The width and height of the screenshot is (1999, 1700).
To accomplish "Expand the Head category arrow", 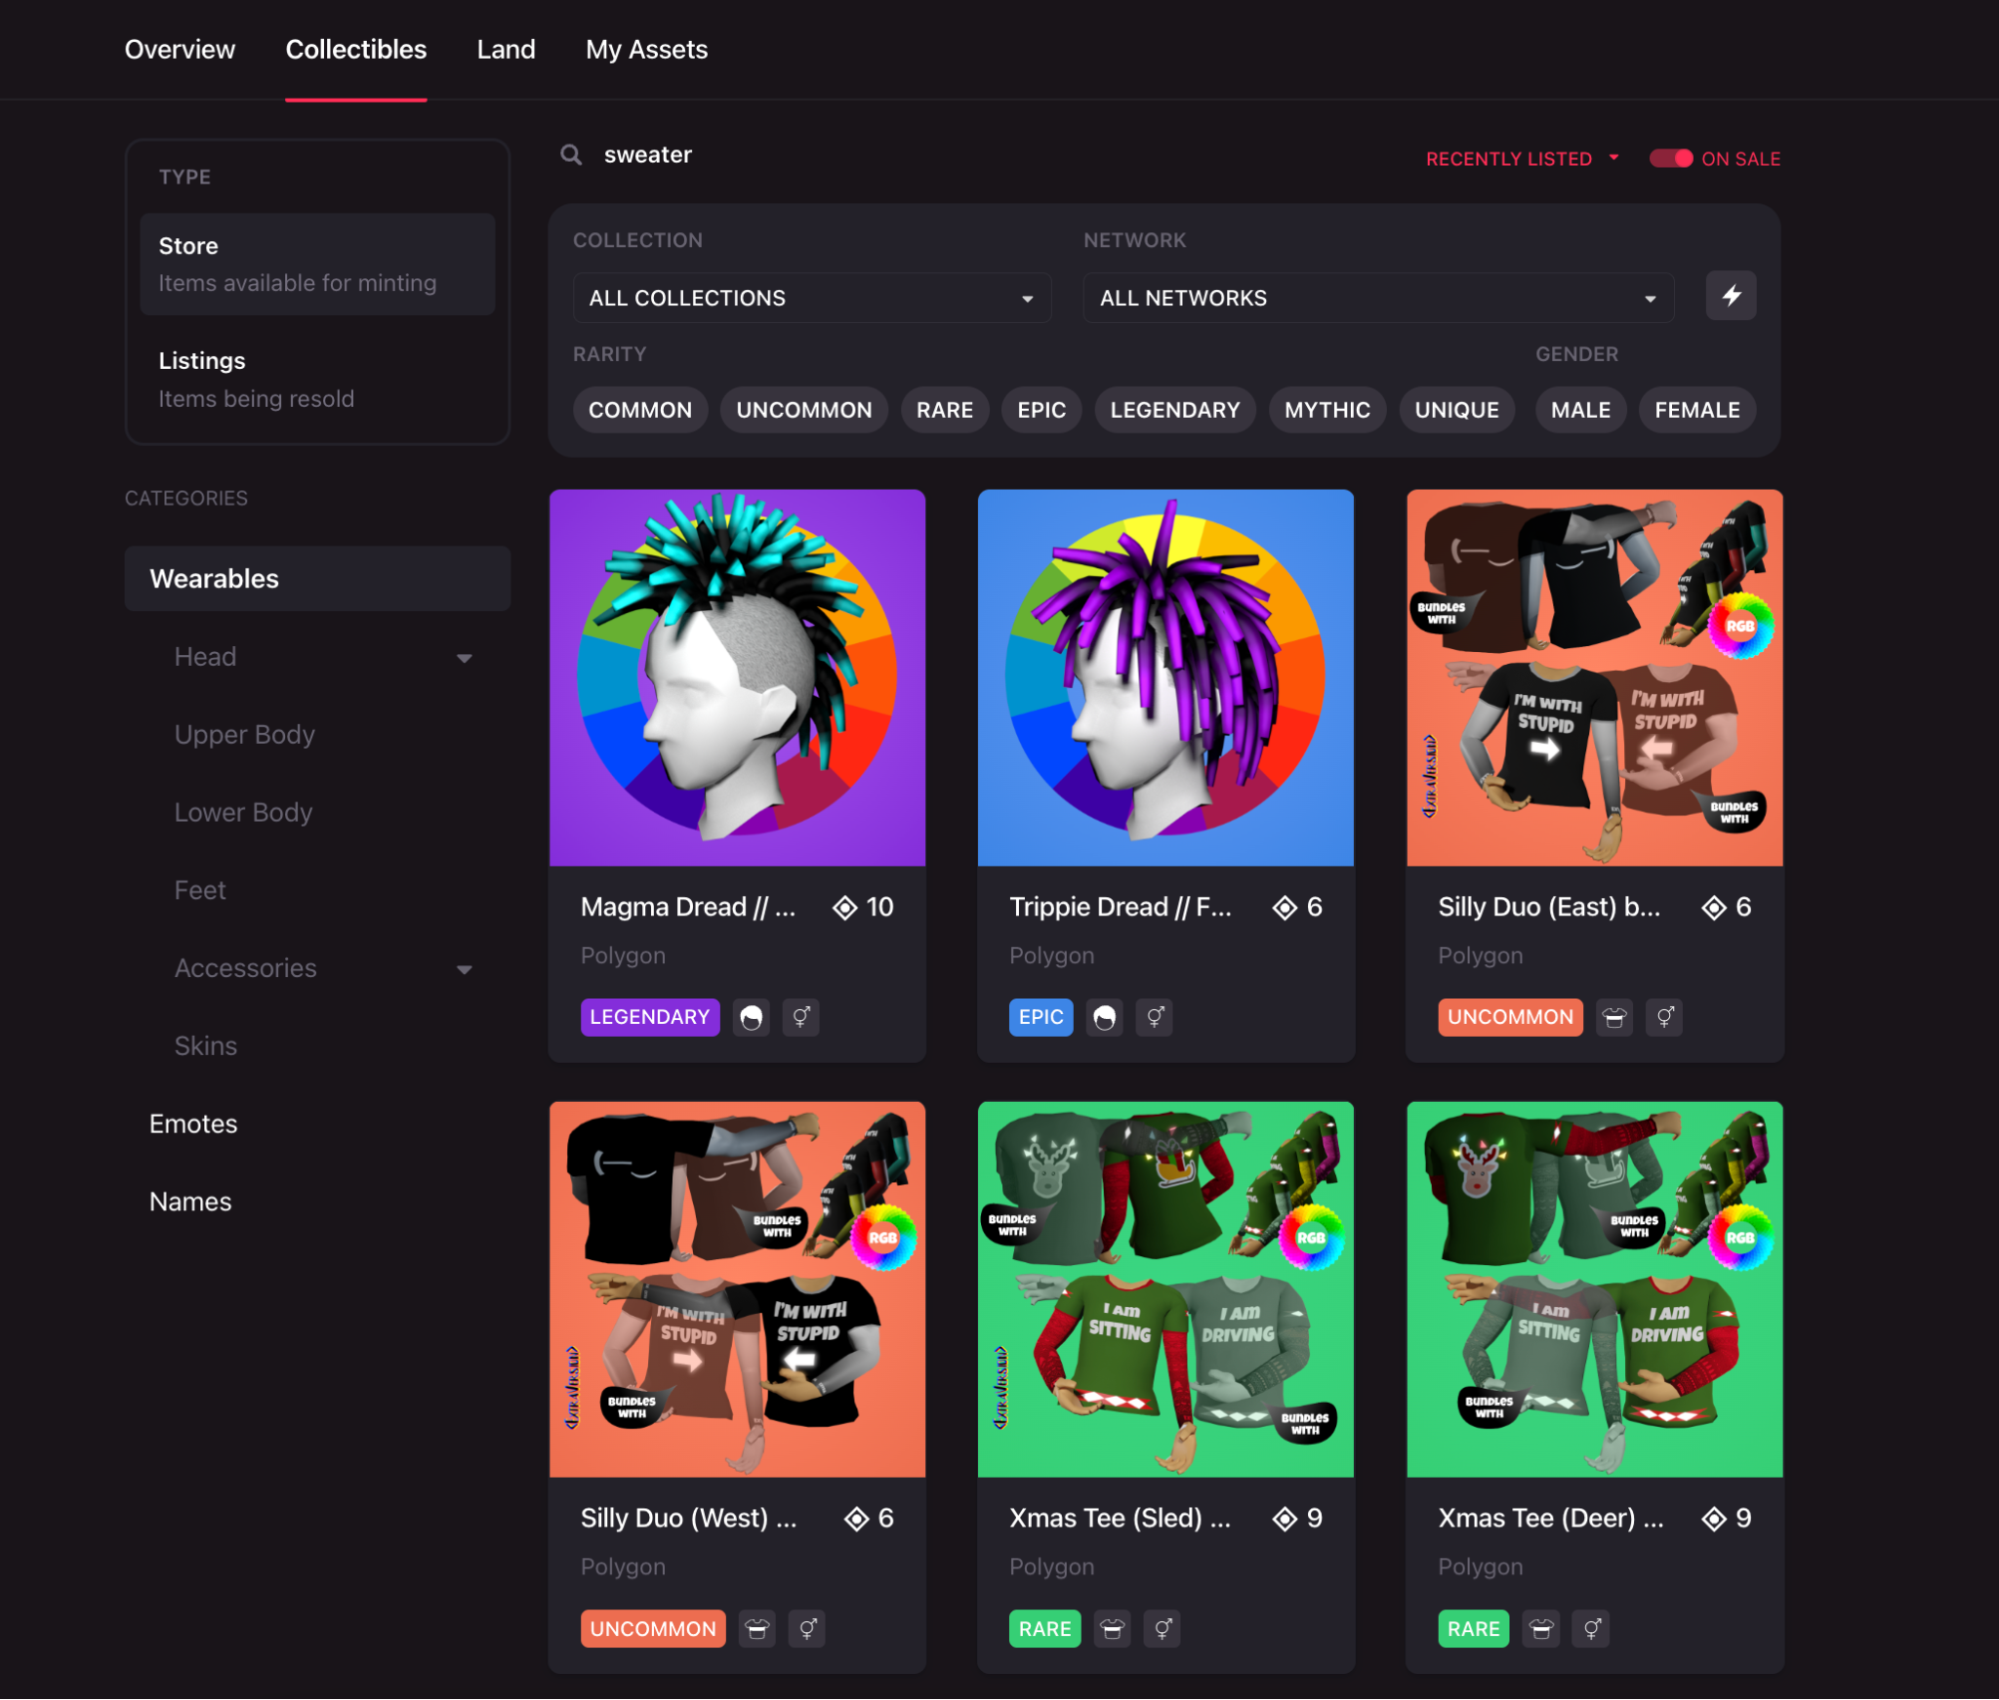I will pos(464,658).
